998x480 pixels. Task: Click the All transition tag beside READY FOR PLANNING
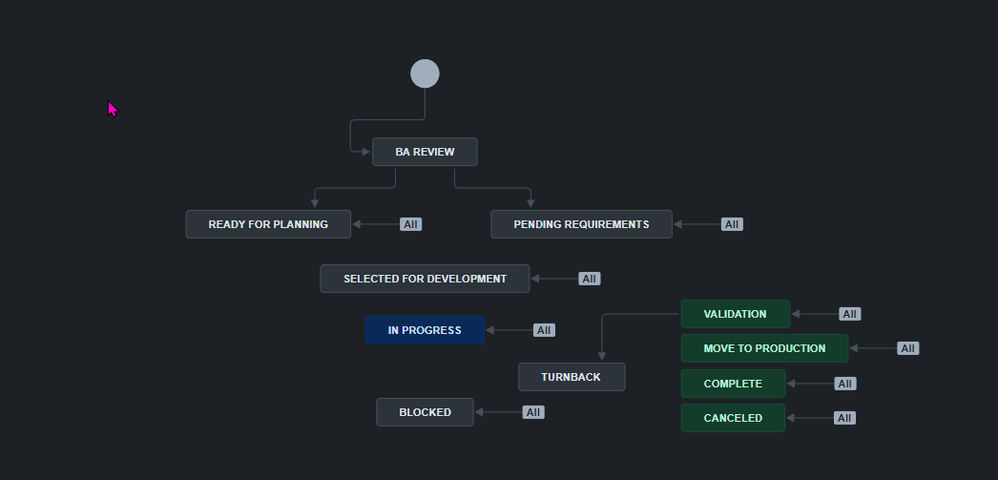pyautogui.click(x=411, y=224)
